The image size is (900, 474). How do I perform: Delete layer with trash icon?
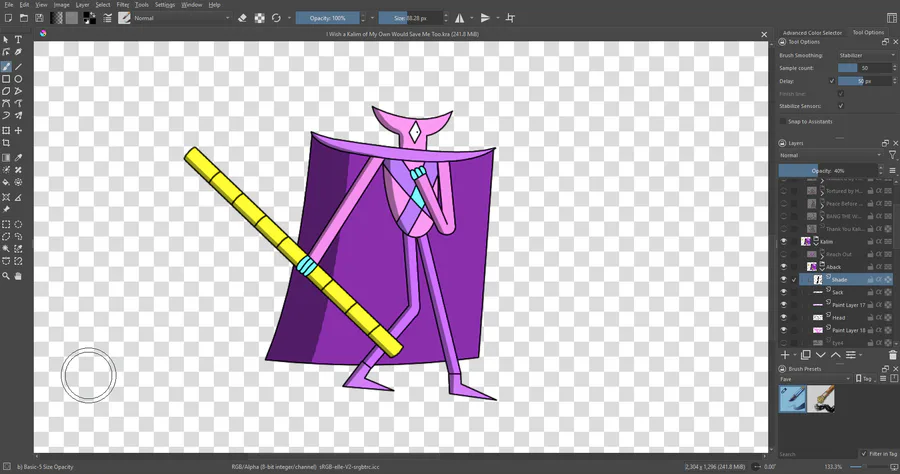pos(892,355)
